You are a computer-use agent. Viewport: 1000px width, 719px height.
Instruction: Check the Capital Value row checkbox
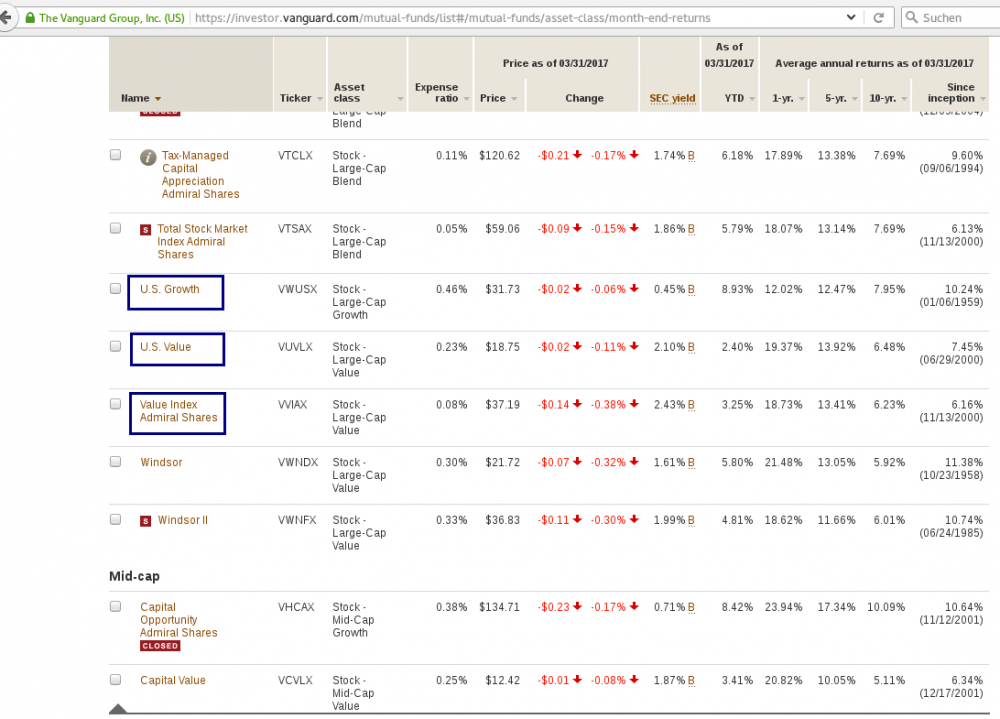[x=115, y=677]
